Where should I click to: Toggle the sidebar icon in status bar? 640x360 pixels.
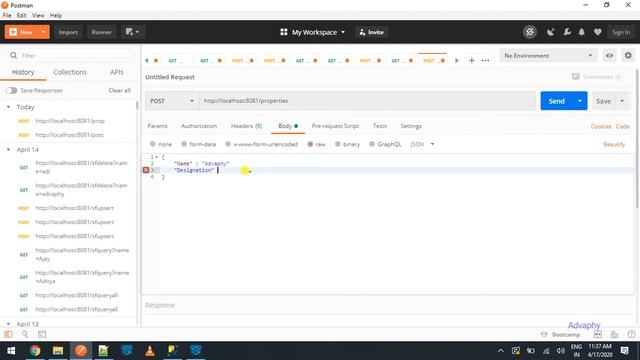coord(8,334)
